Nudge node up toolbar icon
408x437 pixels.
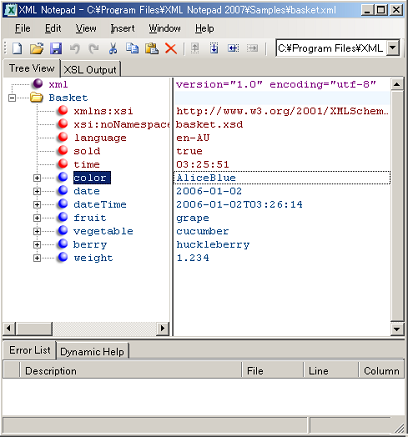tap(195, 48)
